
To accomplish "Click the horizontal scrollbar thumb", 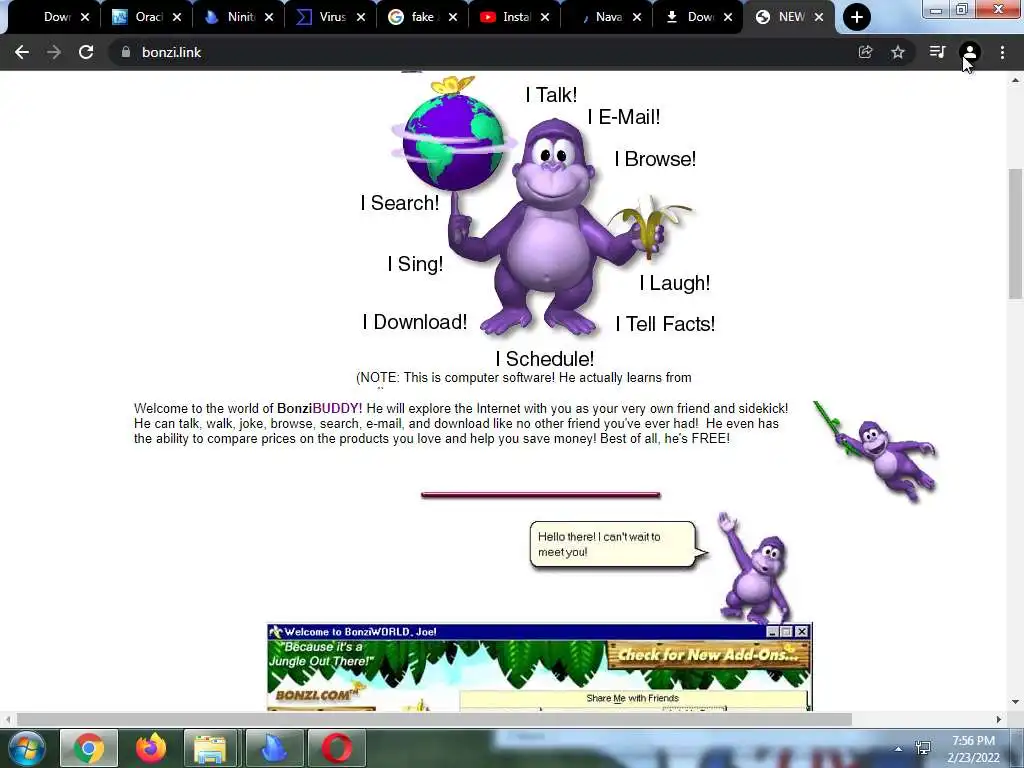I will tap(434, 719).
